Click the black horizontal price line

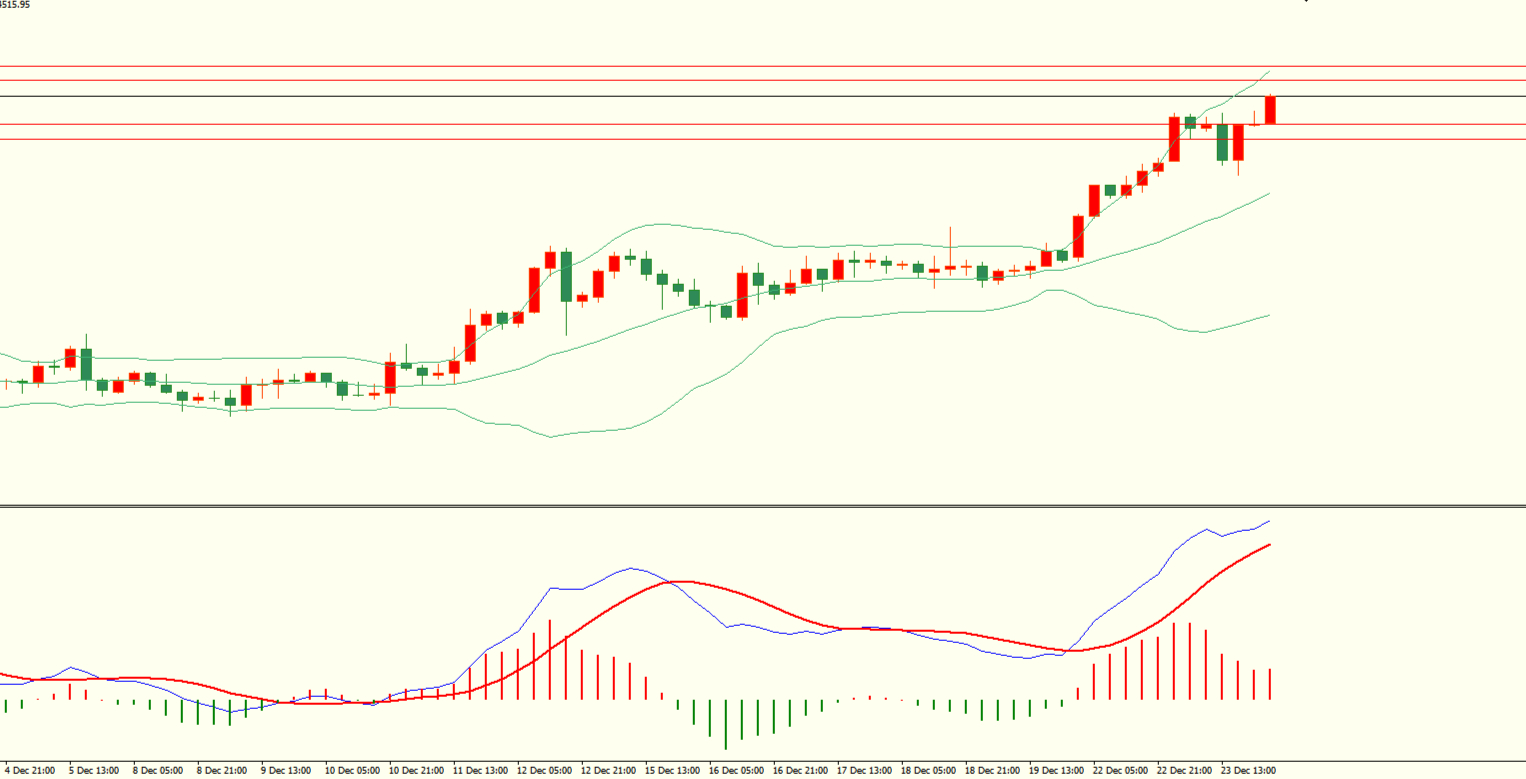700,96
